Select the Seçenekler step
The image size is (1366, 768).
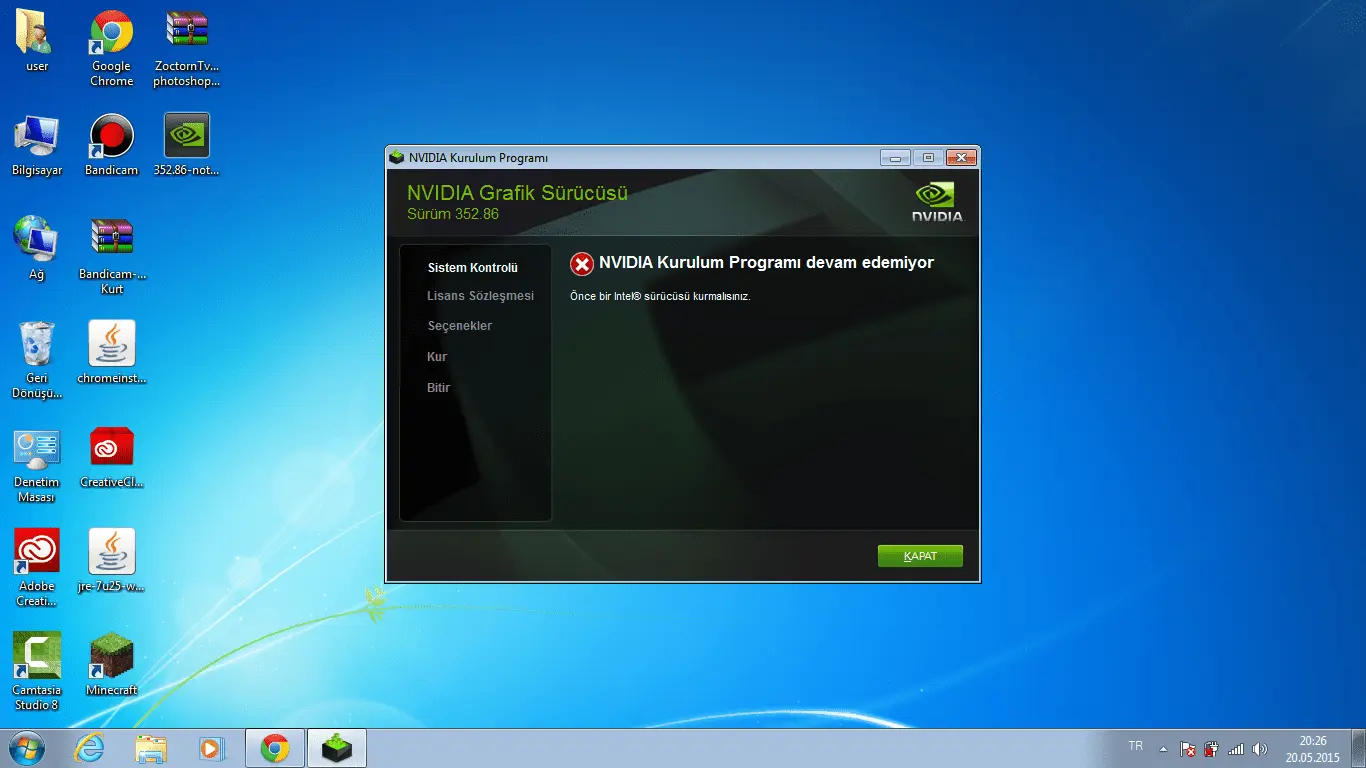coord(460,326)
